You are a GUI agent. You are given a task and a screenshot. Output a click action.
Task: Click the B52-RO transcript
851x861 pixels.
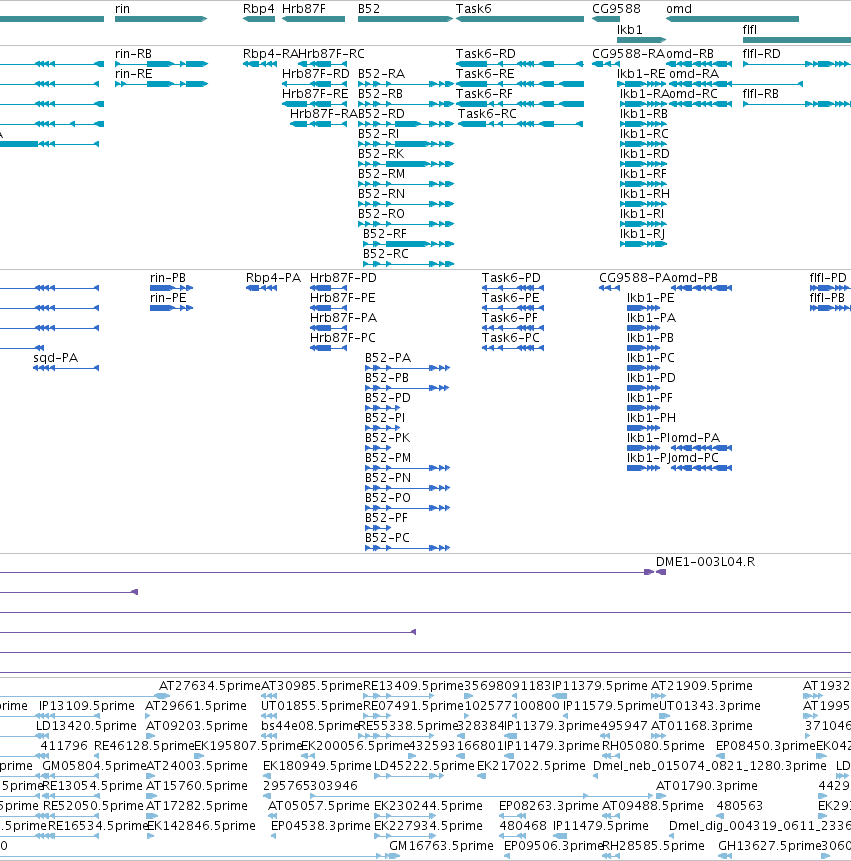406,224
